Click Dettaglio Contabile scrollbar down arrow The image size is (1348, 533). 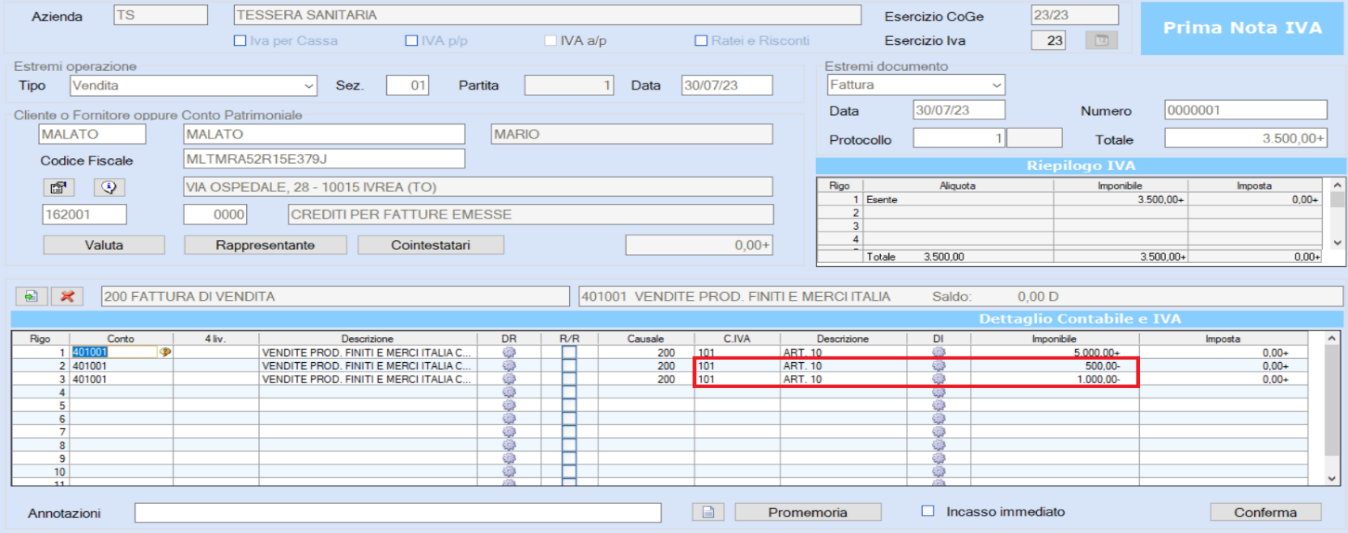coord(1330,479)
